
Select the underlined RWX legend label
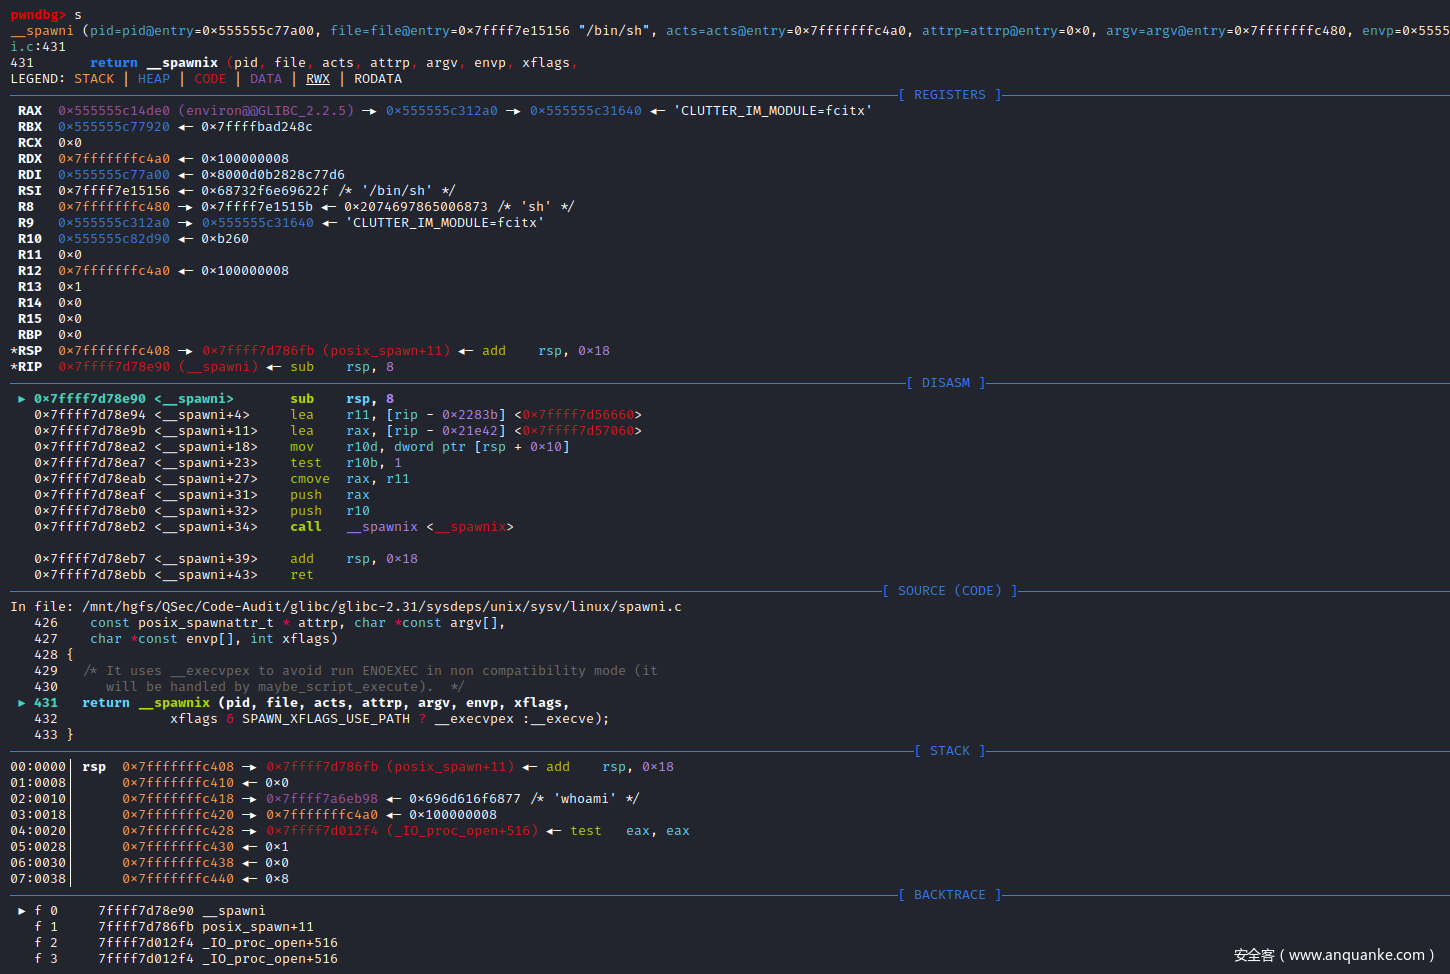click(318, 79)
